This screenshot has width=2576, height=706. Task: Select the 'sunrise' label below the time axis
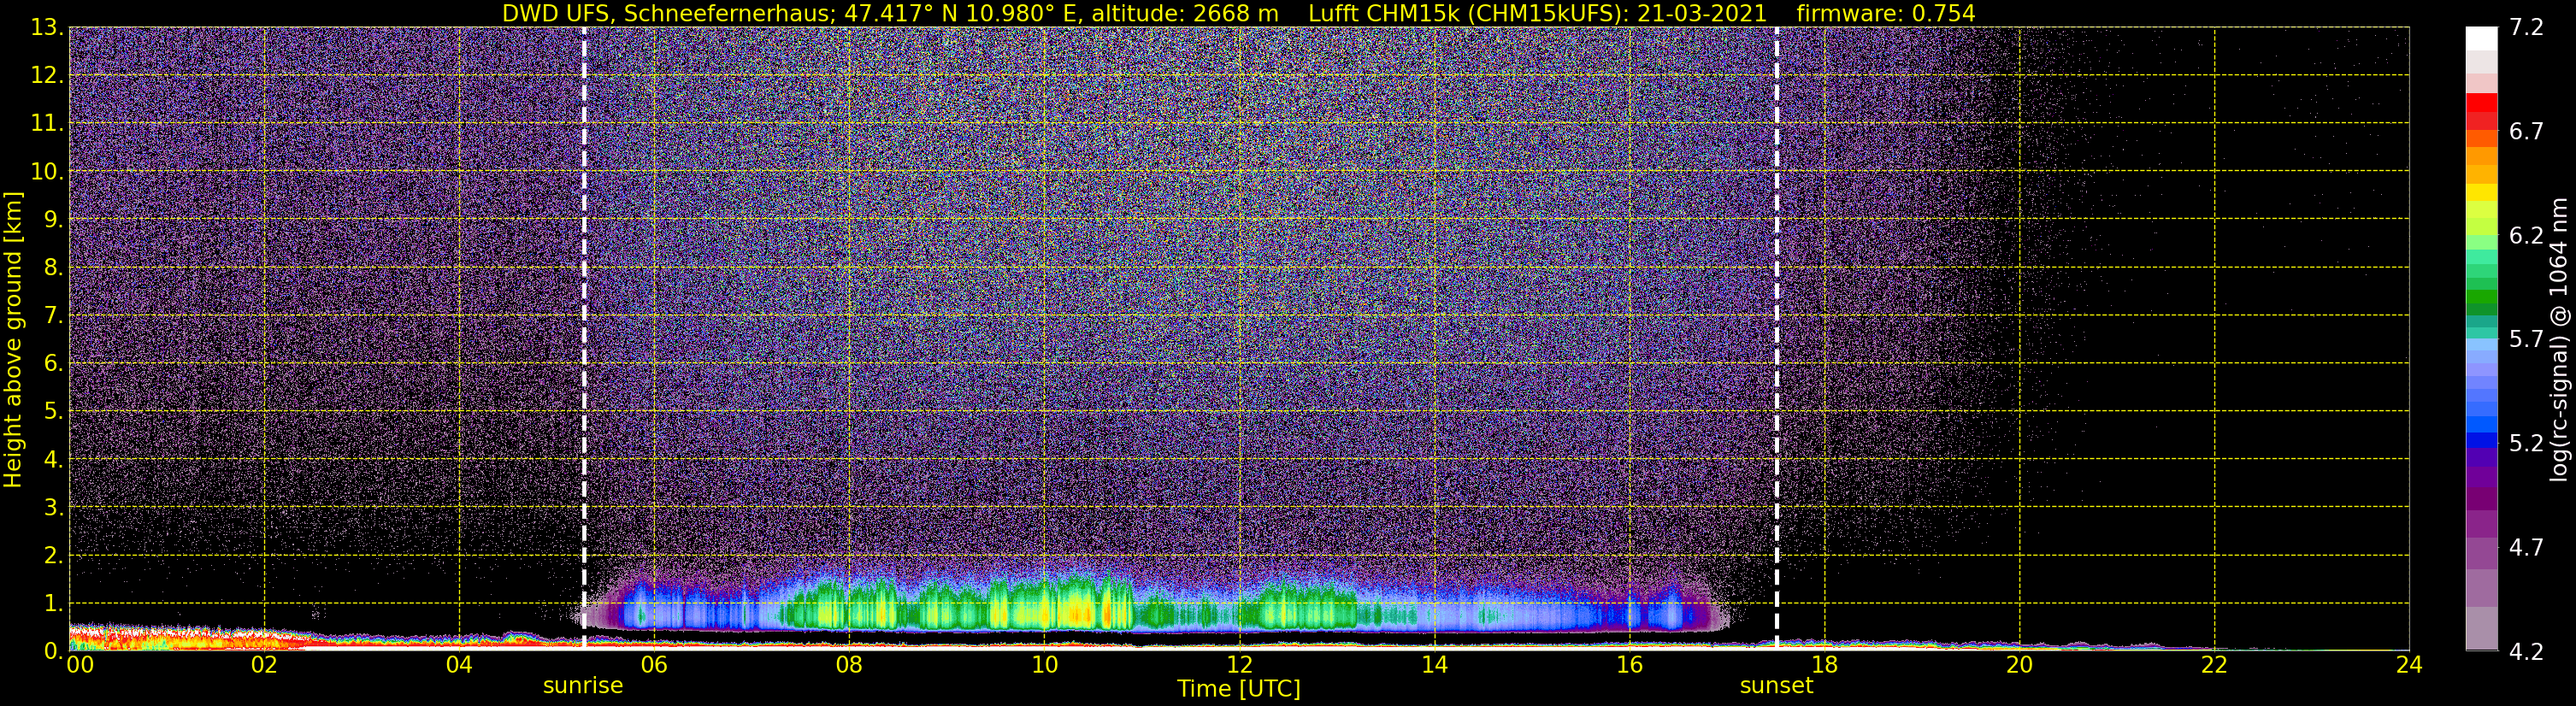point(583,686)
